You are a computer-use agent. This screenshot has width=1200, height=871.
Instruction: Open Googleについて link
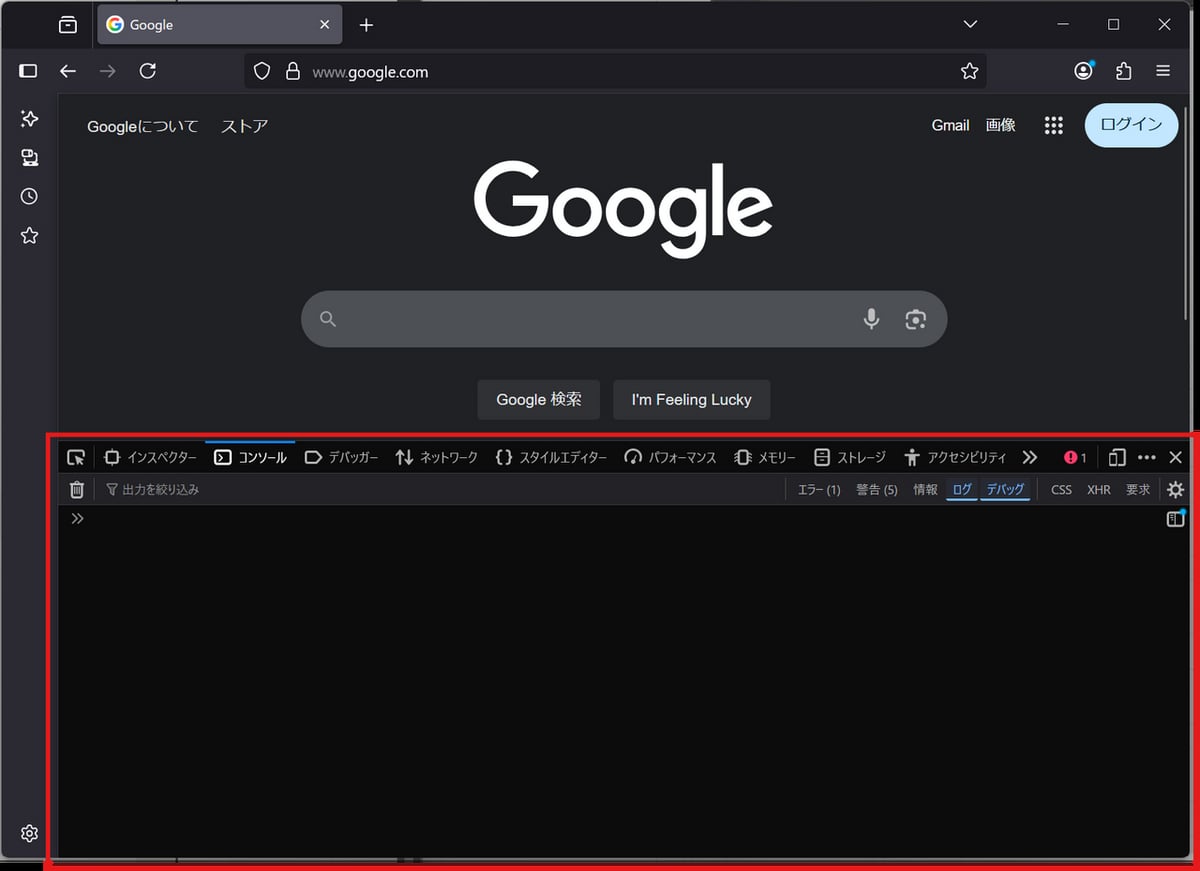142,126
